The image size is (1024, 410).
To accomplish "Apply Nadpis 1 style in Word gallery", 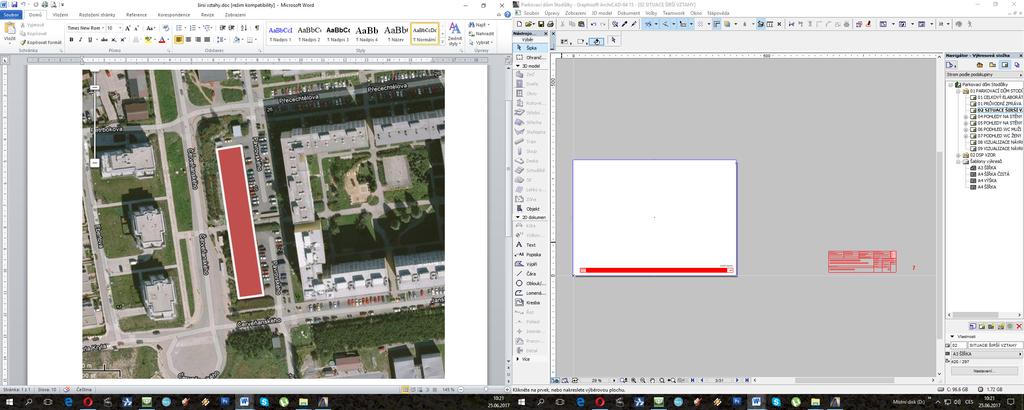I will pyautogui.click(x=280, y=33).
